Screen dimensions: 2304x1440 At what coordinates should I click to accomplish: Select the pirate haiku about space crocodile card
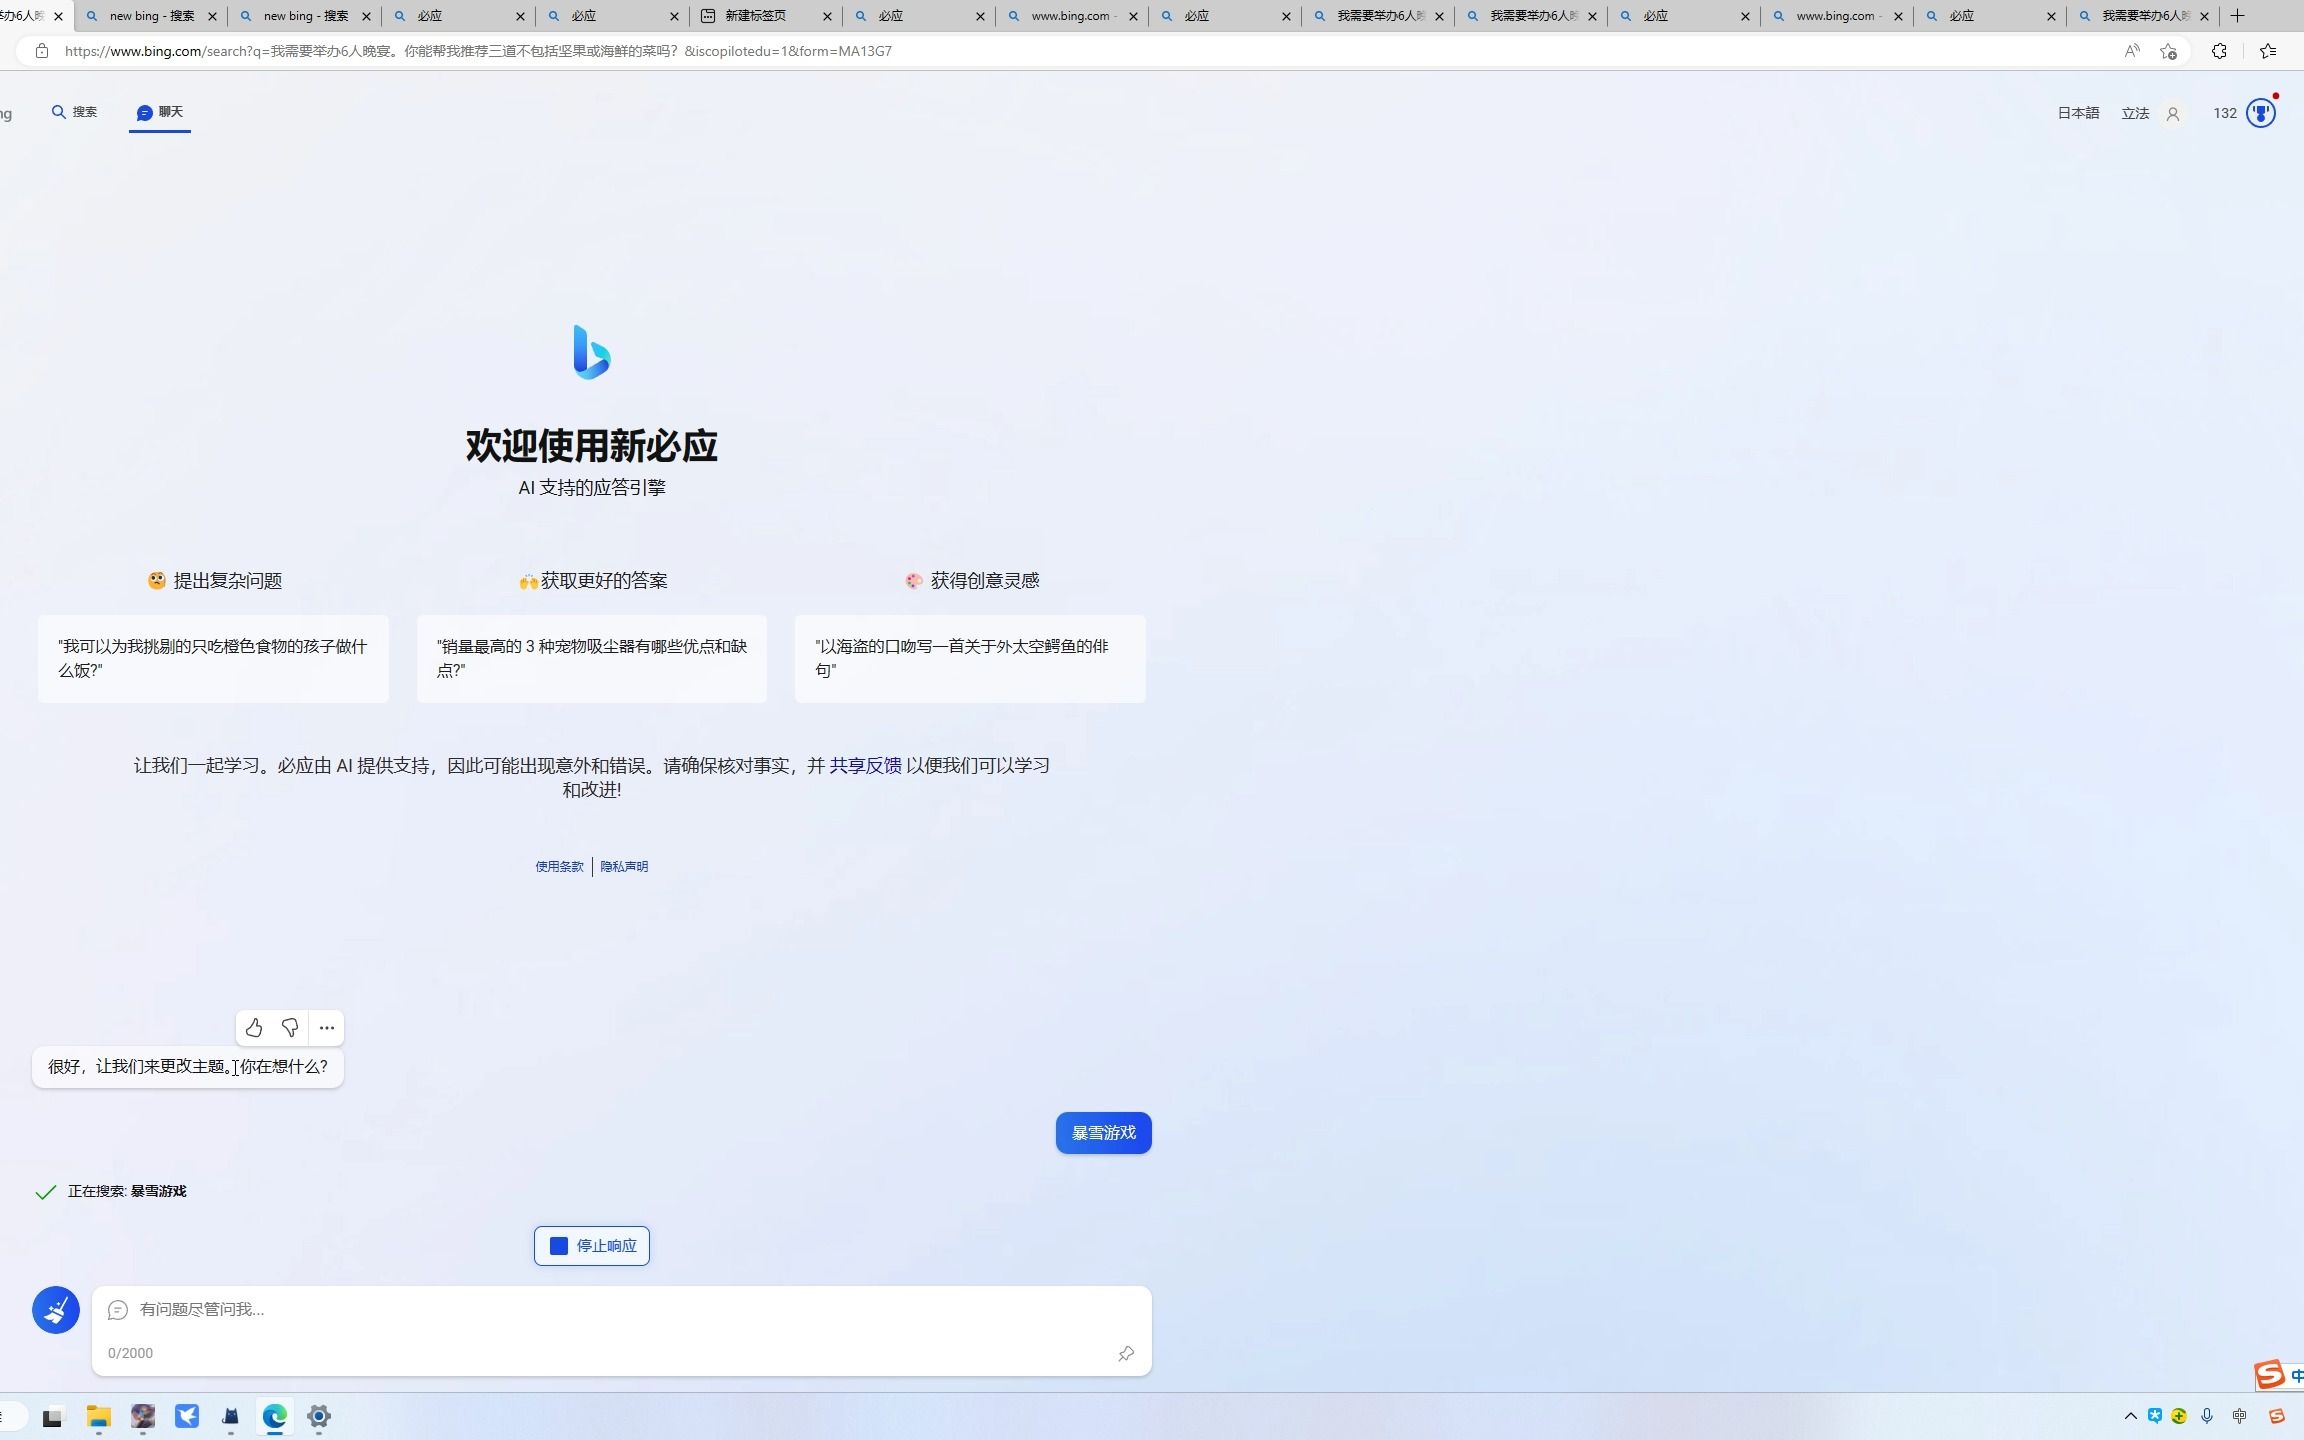(970, 659)
